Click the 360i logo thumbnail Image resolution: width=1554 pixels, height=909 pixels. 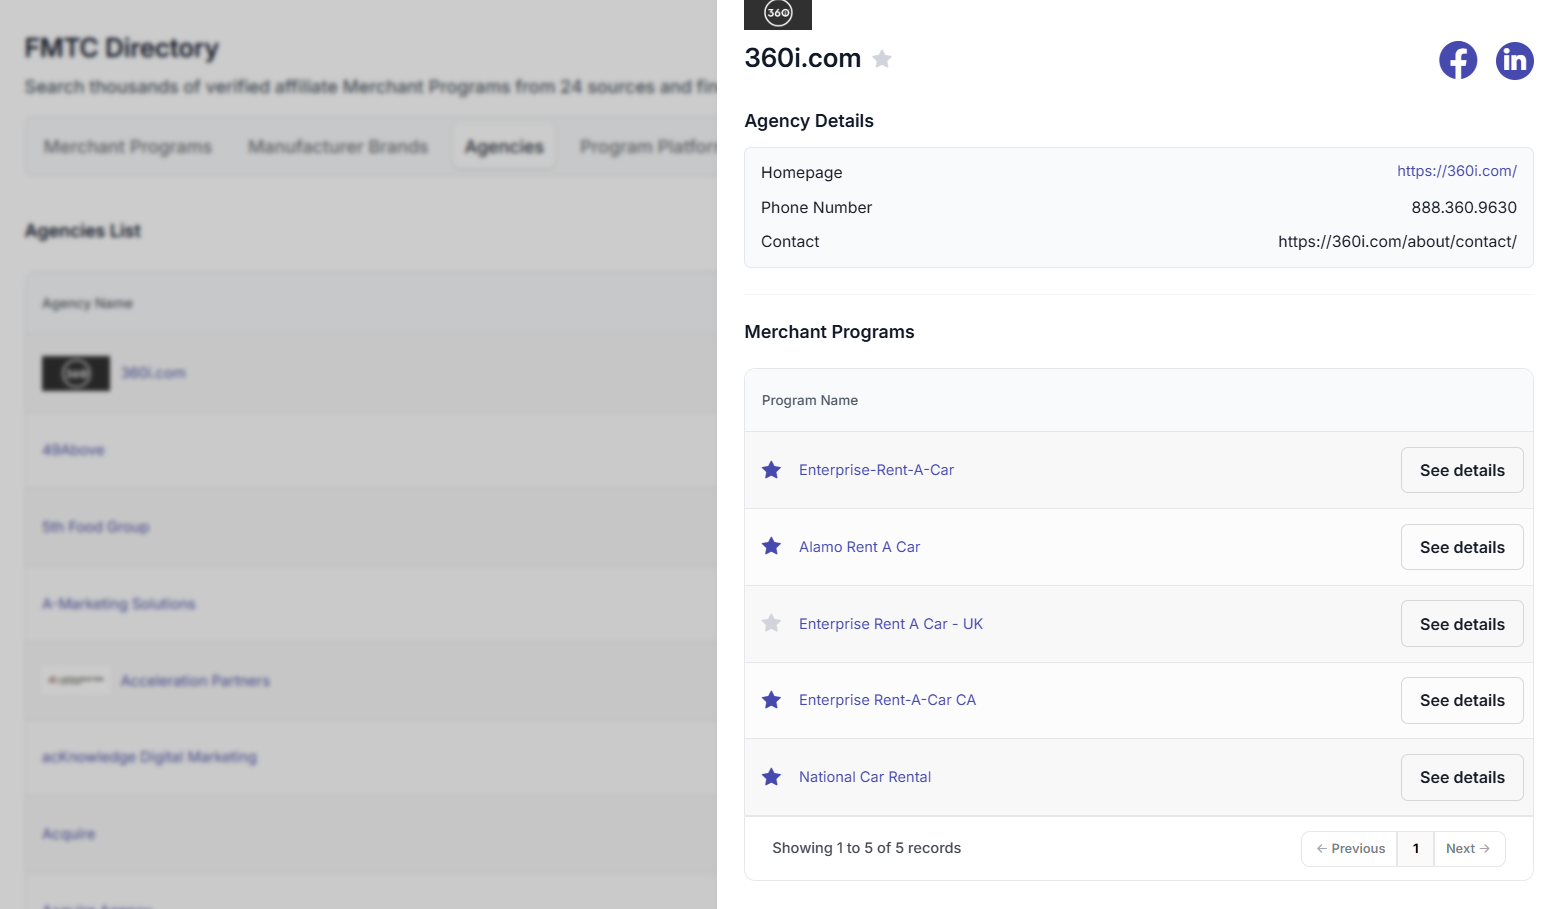[x=778, y=14]
